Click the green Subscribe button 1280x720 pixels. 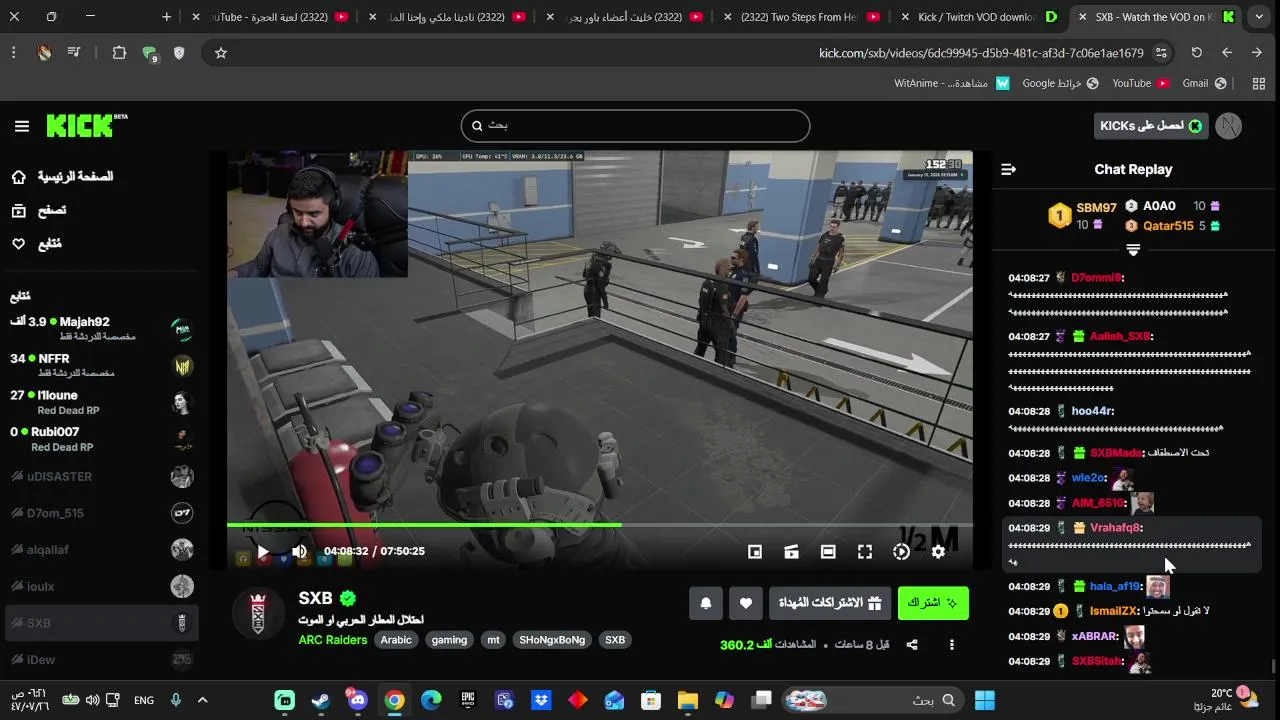tap(933, 603)
